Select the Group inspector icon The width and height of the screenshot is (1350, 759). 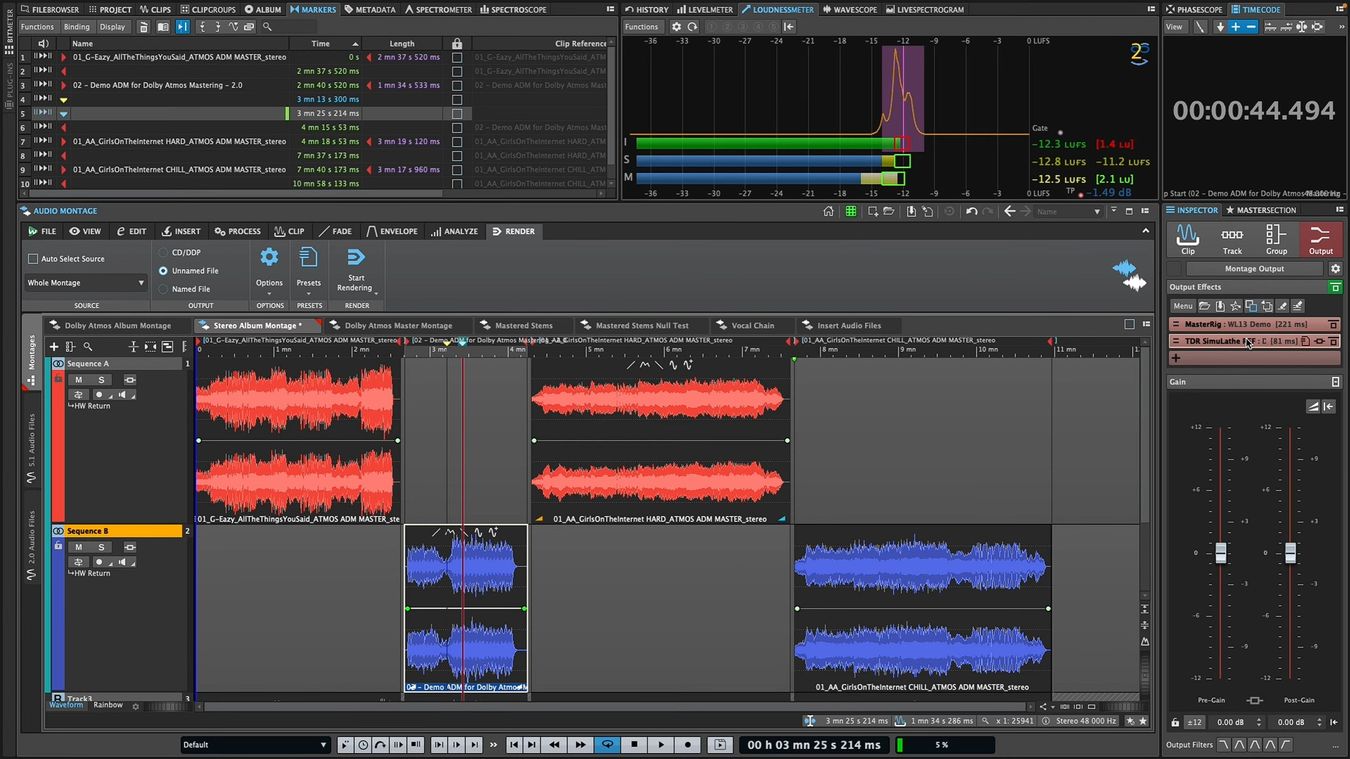point(1275,238)
